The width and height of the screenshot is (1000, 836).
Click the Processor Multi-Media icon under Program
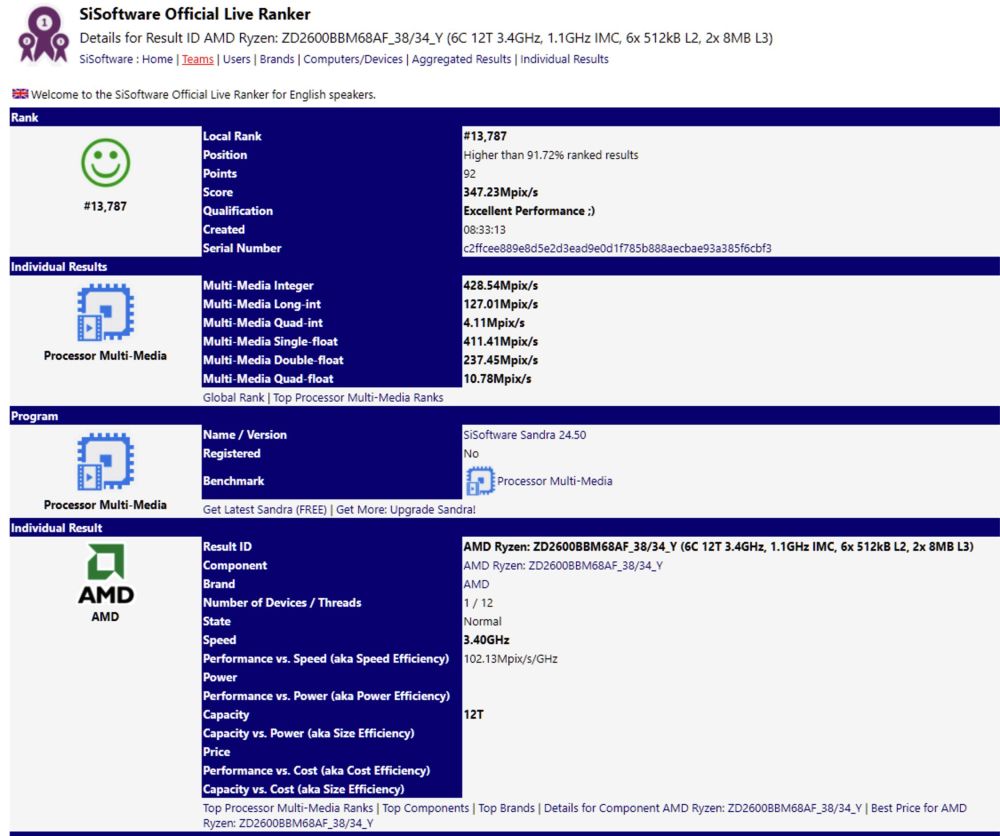click(x=105, y=462)
